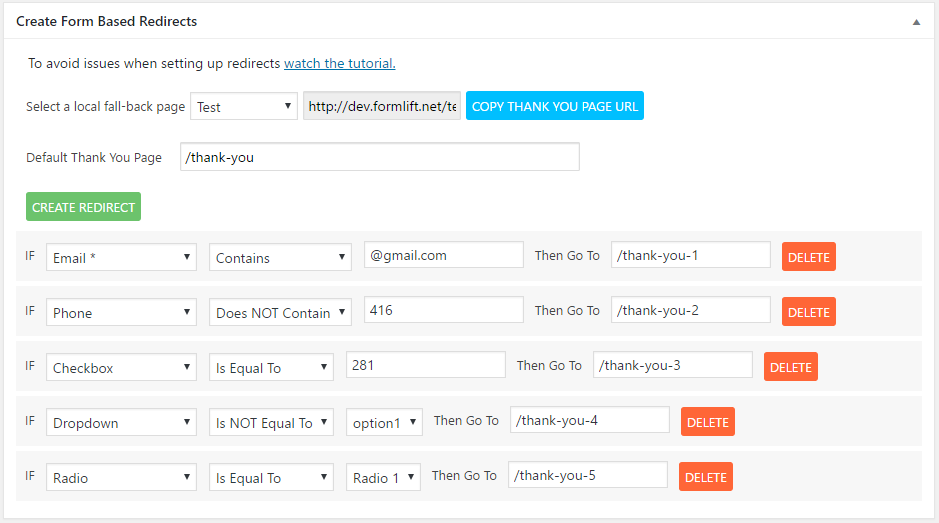Open the local fall-back page dropdown
939x523 pixels.
244,106
